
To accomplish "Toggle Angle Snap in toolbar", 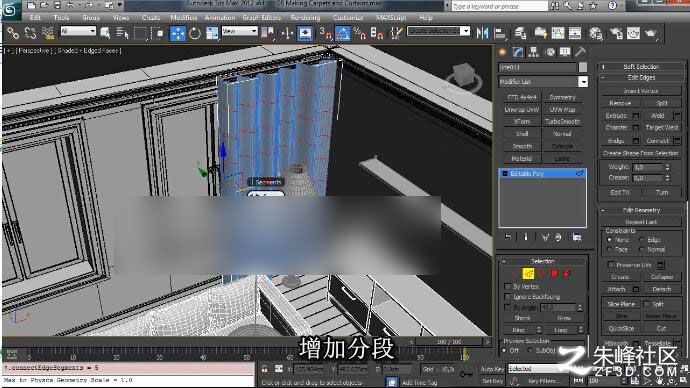I will 342,33.
